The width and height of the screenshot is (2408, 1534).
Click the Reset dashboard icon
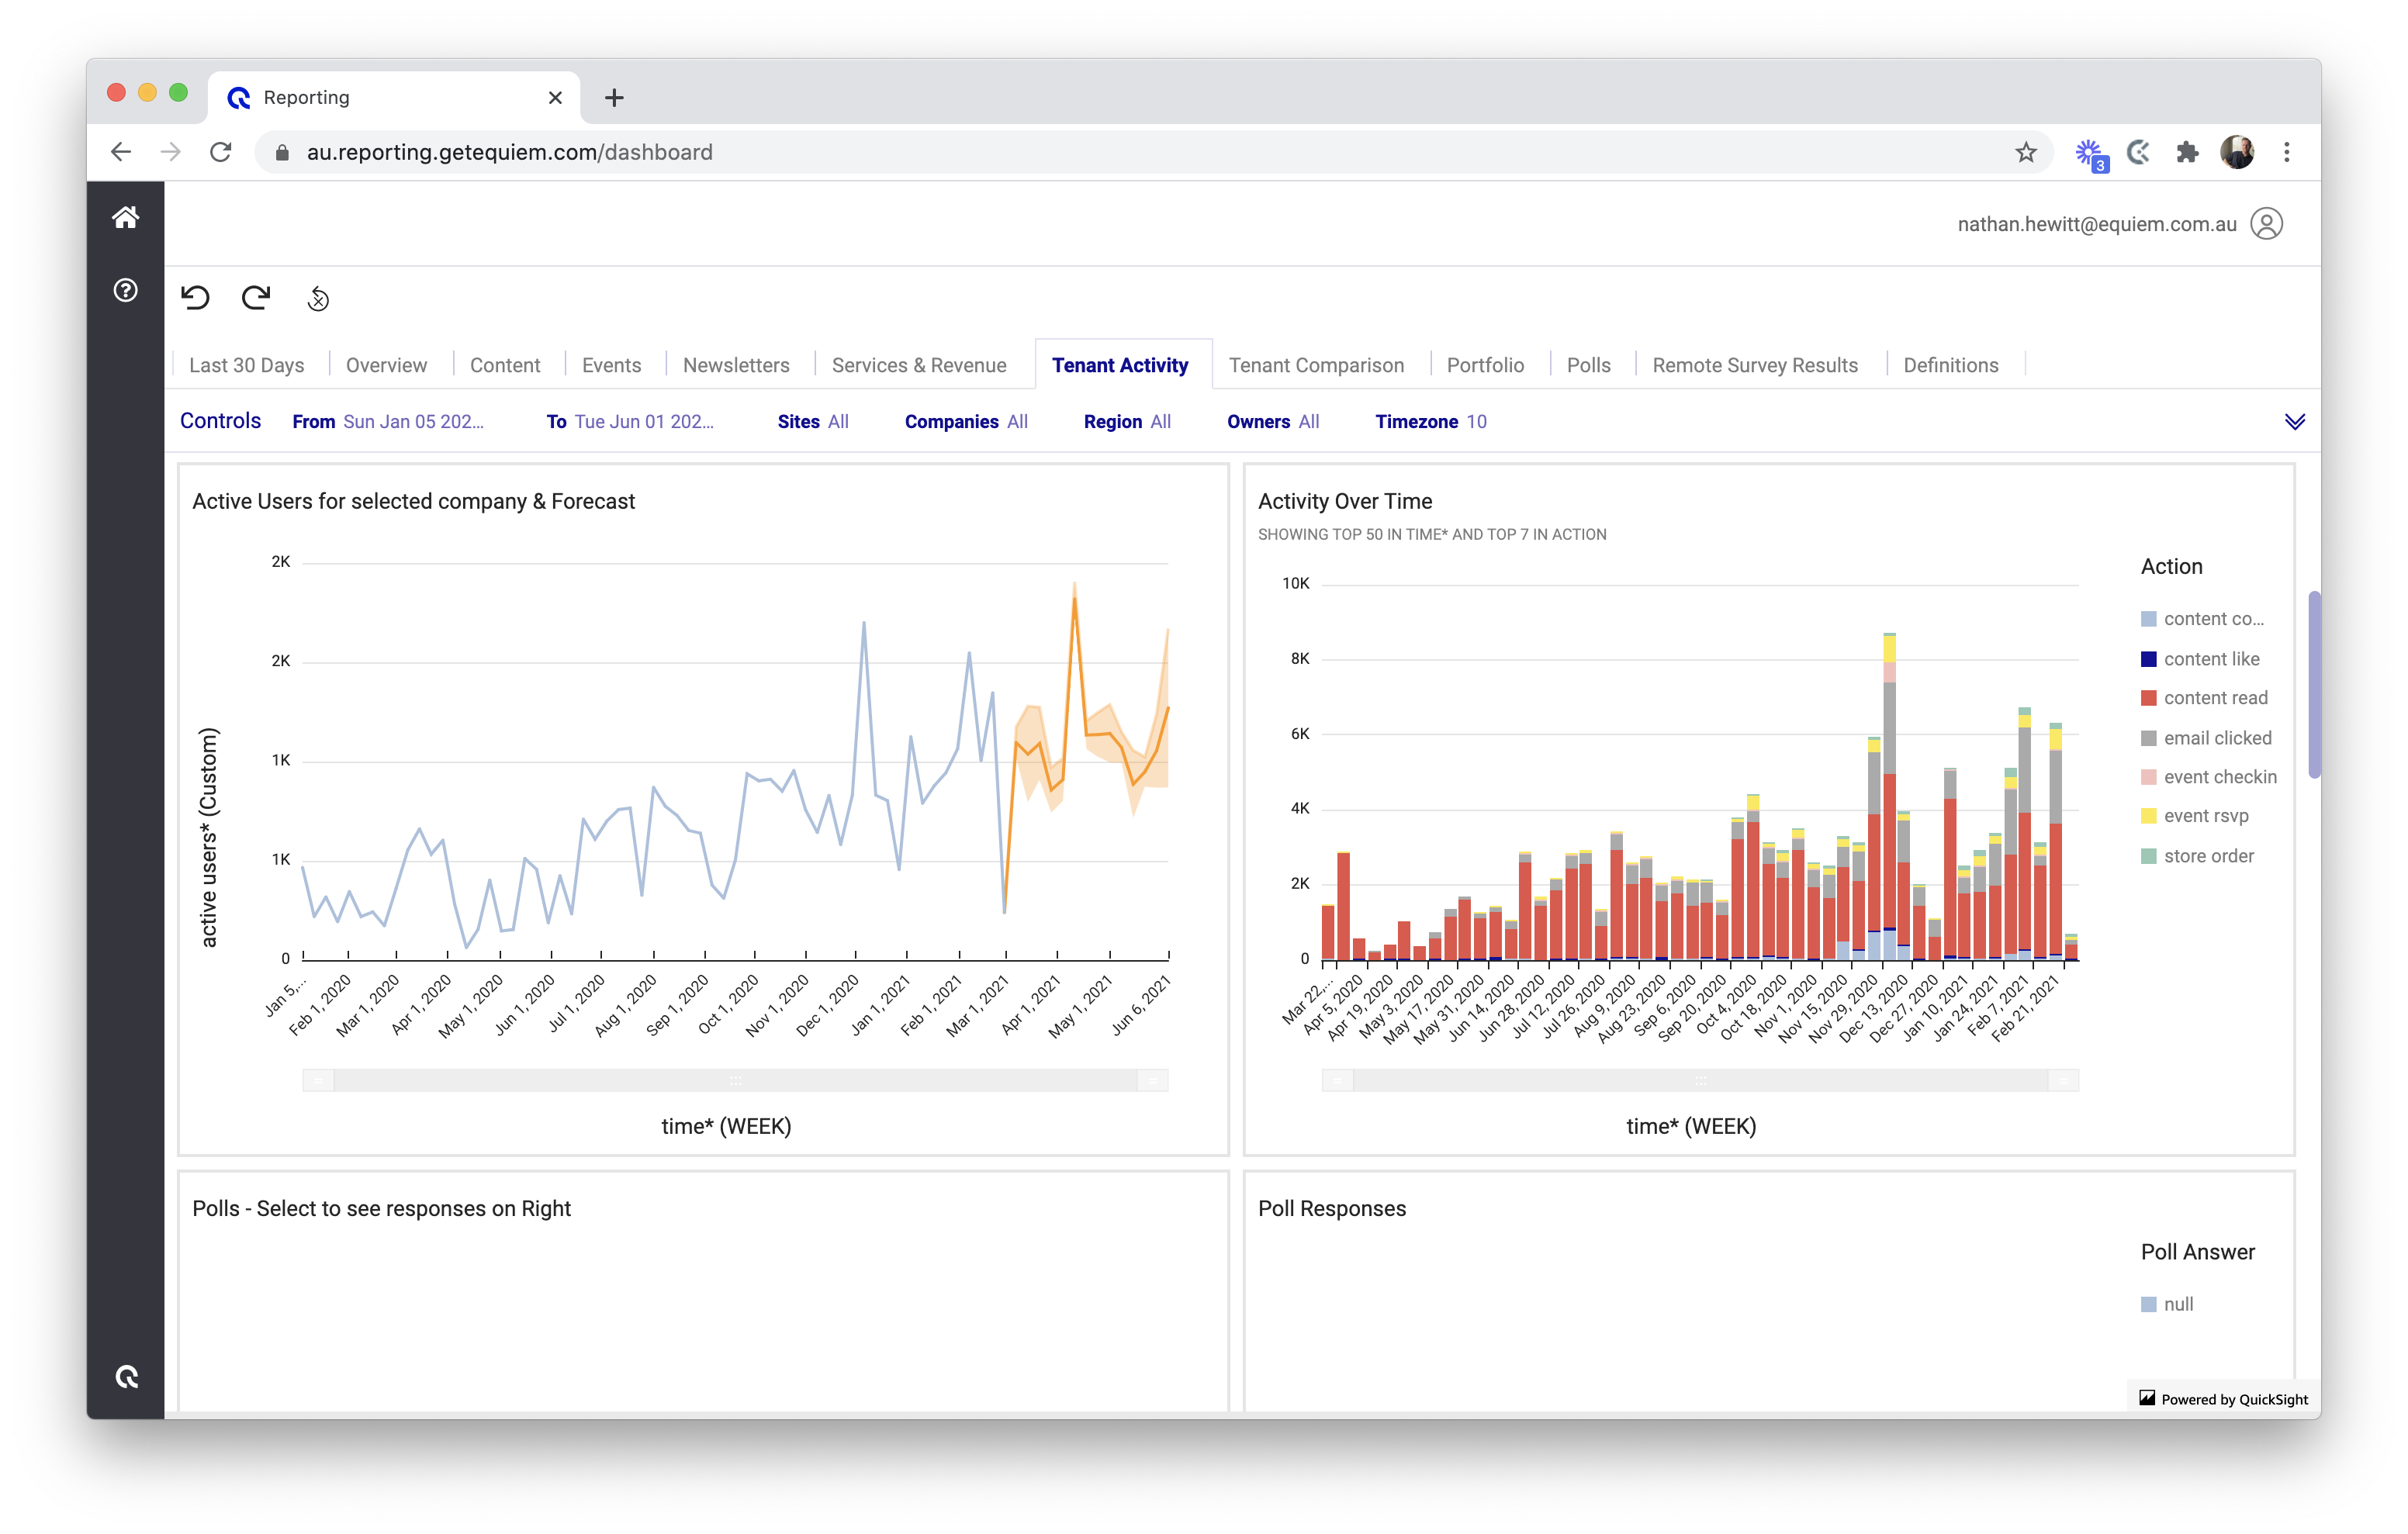point(318,298)
